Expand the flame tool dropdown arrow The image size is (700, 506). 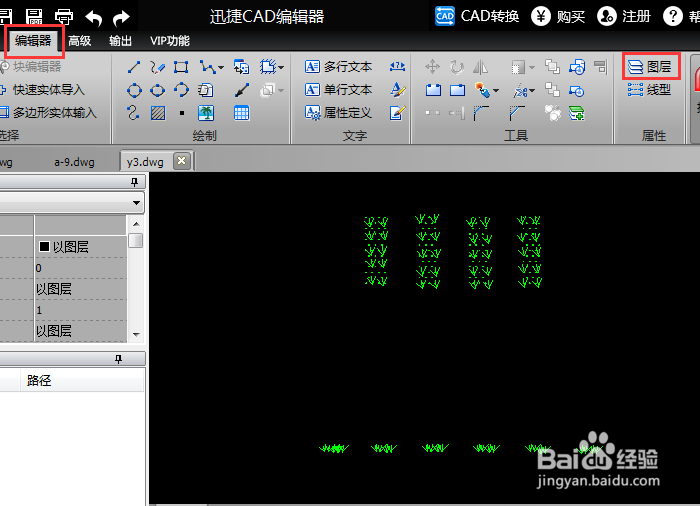click(x=496, y=91)
